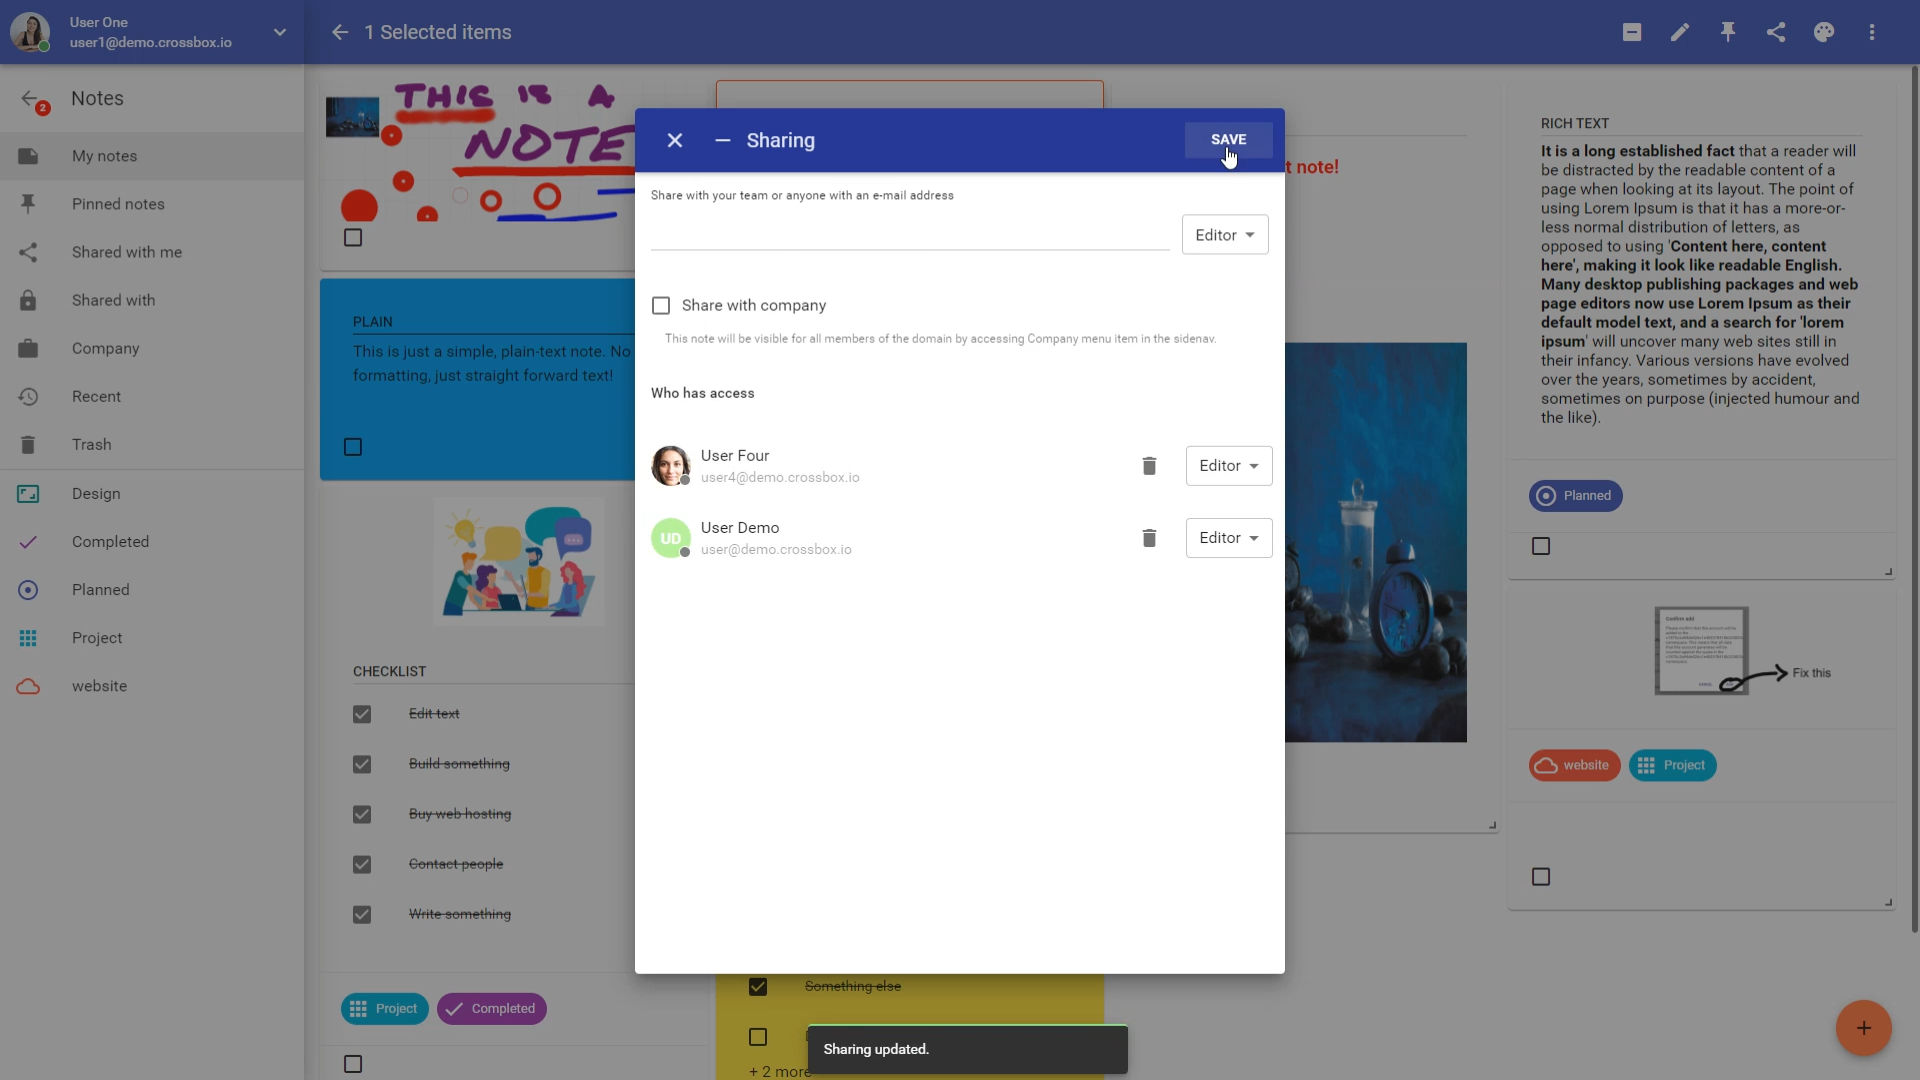1920x1080 pixels.
Task: Click the SAVE button in Sharing dialog
Action: (1228, 140)
